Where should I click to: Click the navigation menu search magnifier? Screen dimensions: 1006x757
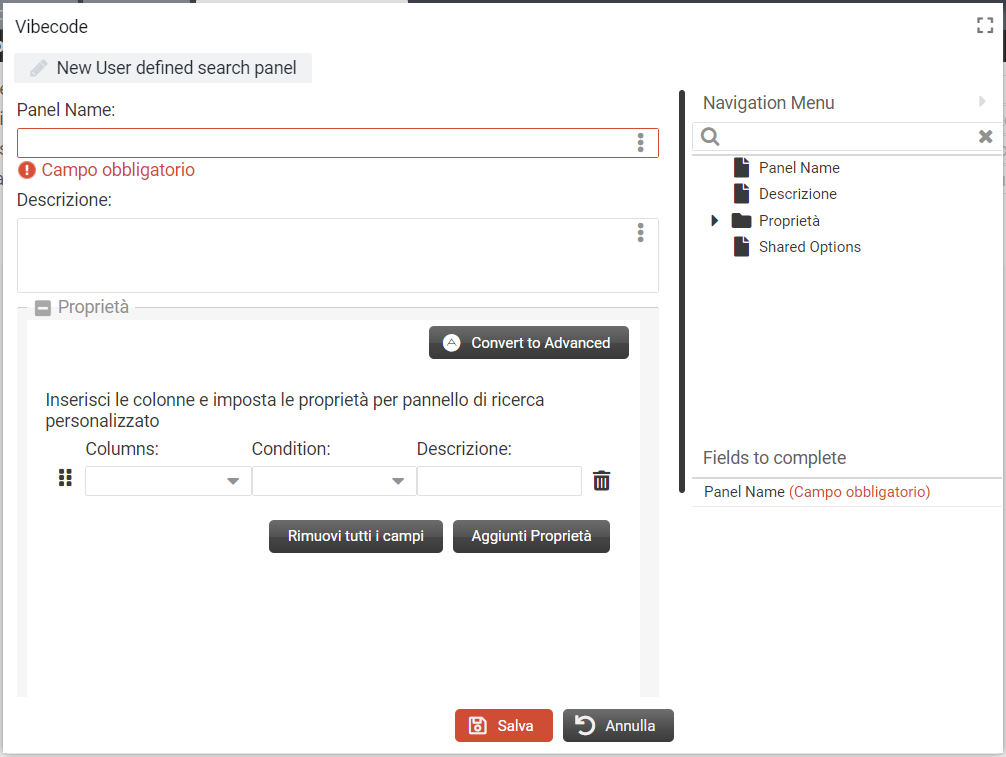(709, 137)
